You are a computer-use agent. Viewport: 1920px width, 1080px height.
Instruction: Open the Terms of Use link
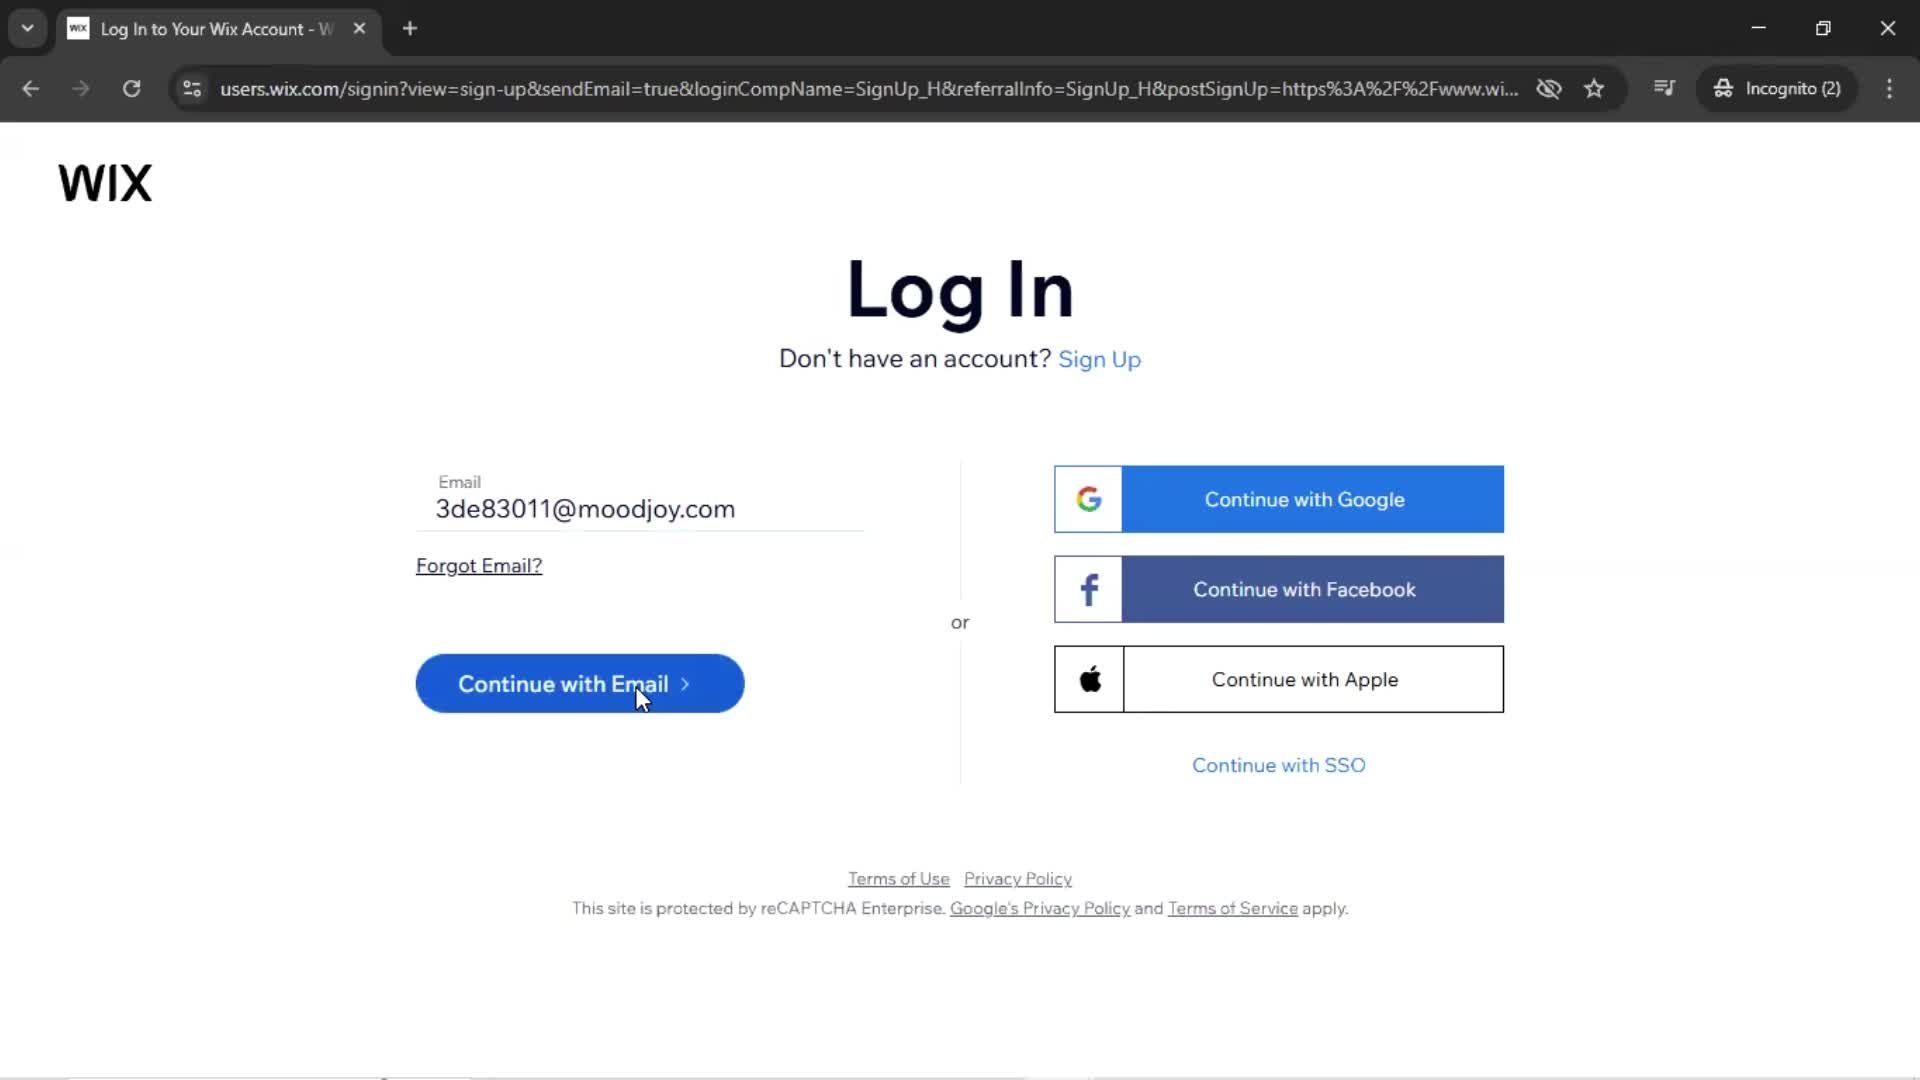click(899, 879)
